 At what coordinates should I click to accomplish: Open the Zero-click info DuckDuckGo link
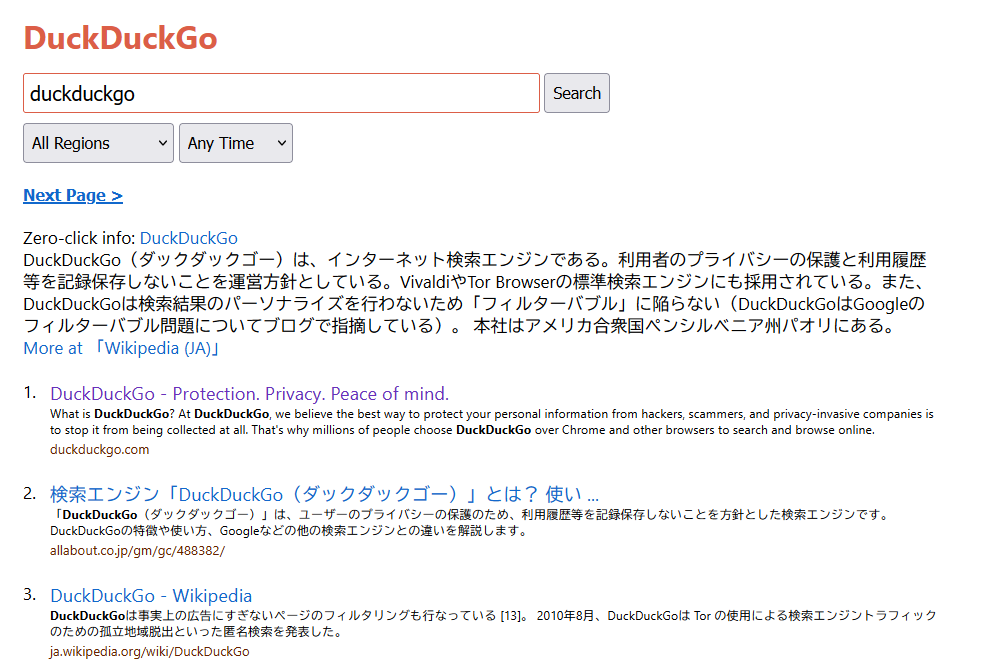[189, 238]
